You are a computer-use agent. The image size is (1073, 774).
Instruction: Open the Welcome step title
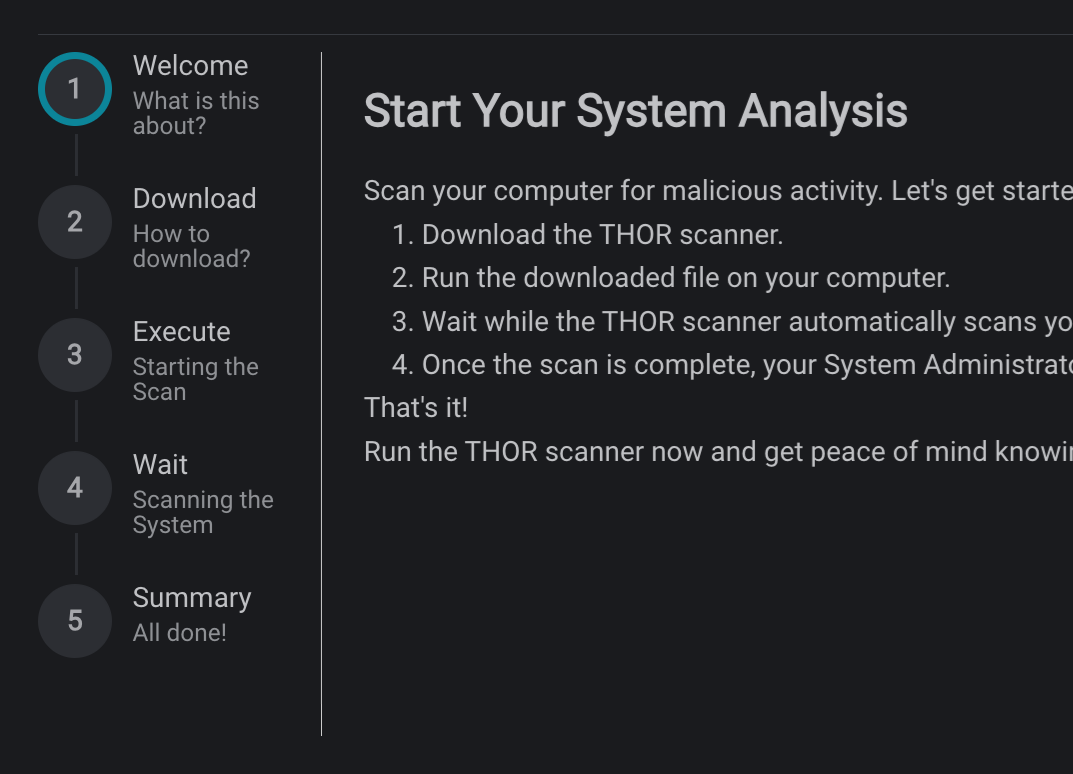click(x=190, y=66)
